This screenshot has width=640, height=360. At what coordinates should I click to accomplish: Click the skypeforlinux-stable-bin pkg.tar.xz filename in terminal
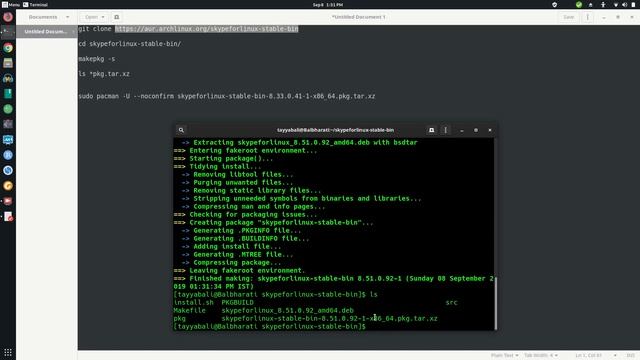329,318
